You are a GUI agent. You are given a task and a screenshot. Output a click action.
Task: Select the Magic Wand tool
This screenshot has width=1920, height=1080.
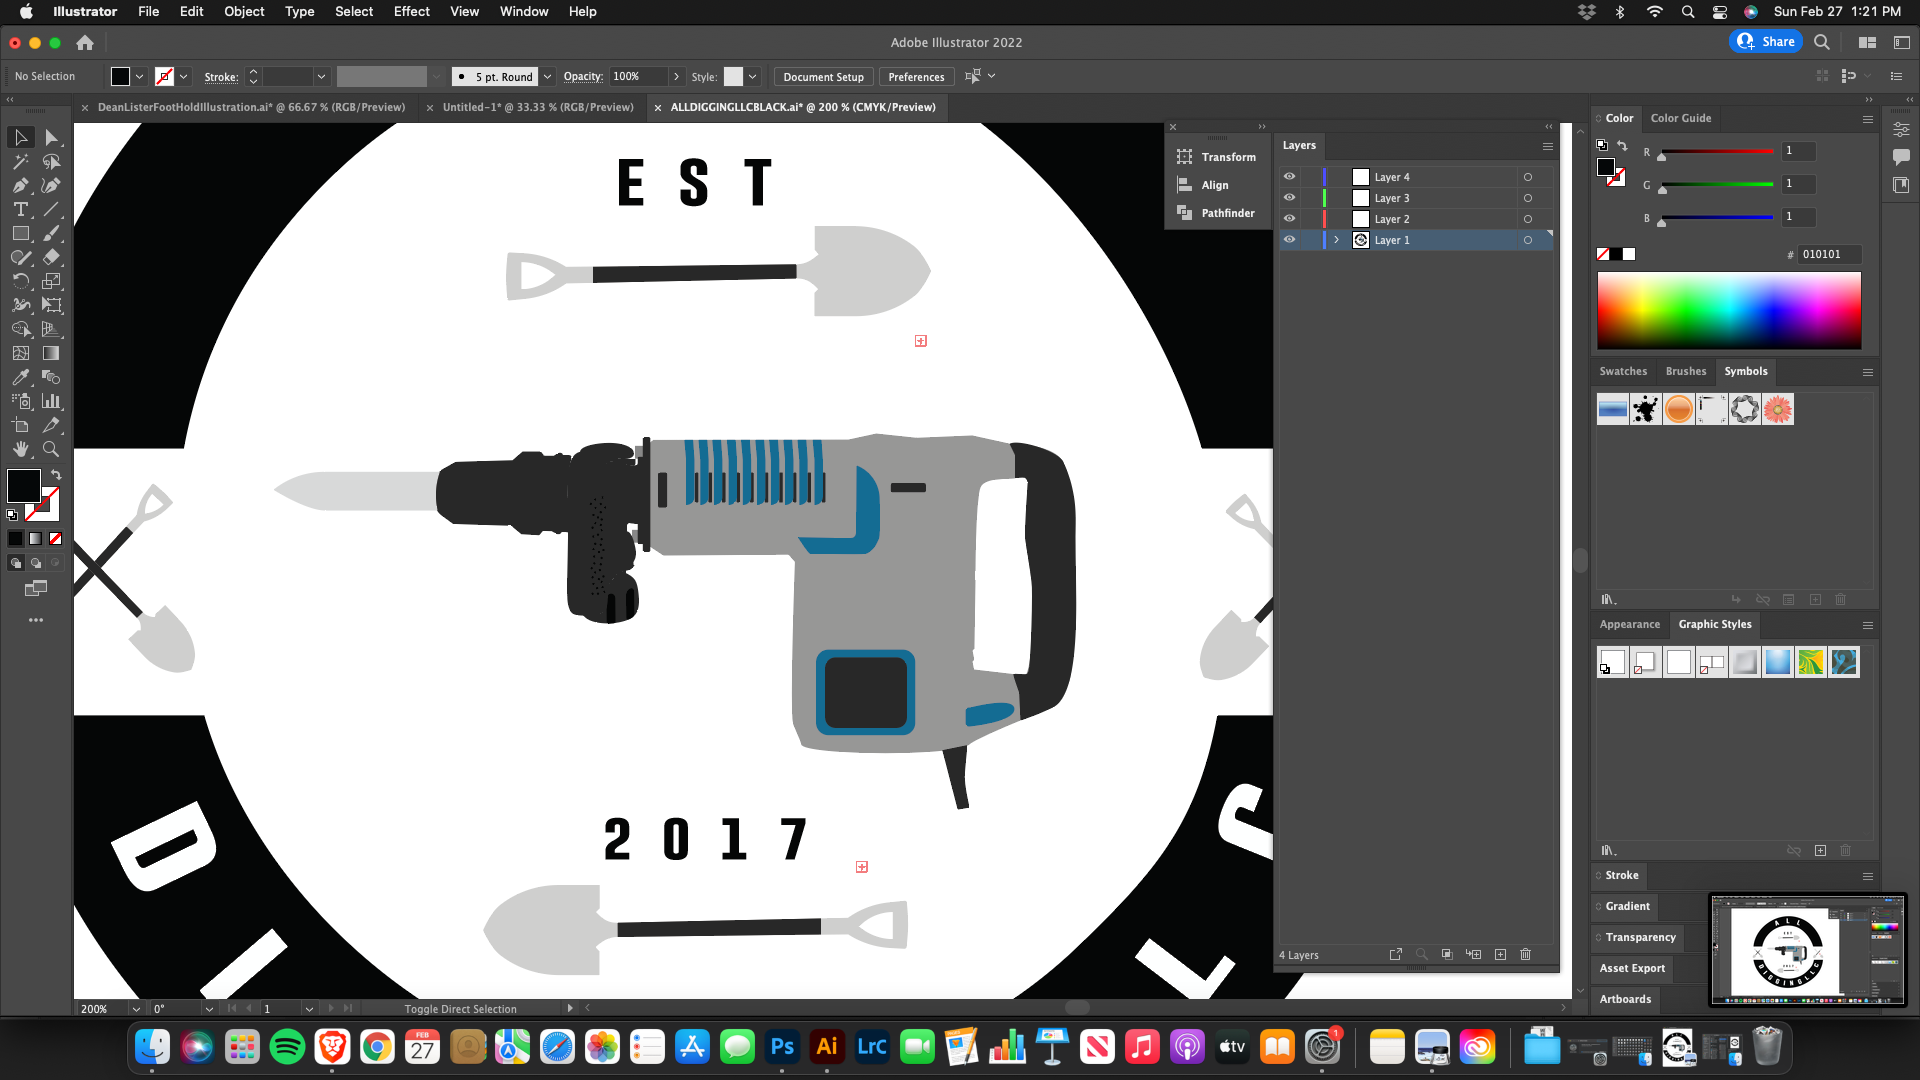(x=21, y=161)
